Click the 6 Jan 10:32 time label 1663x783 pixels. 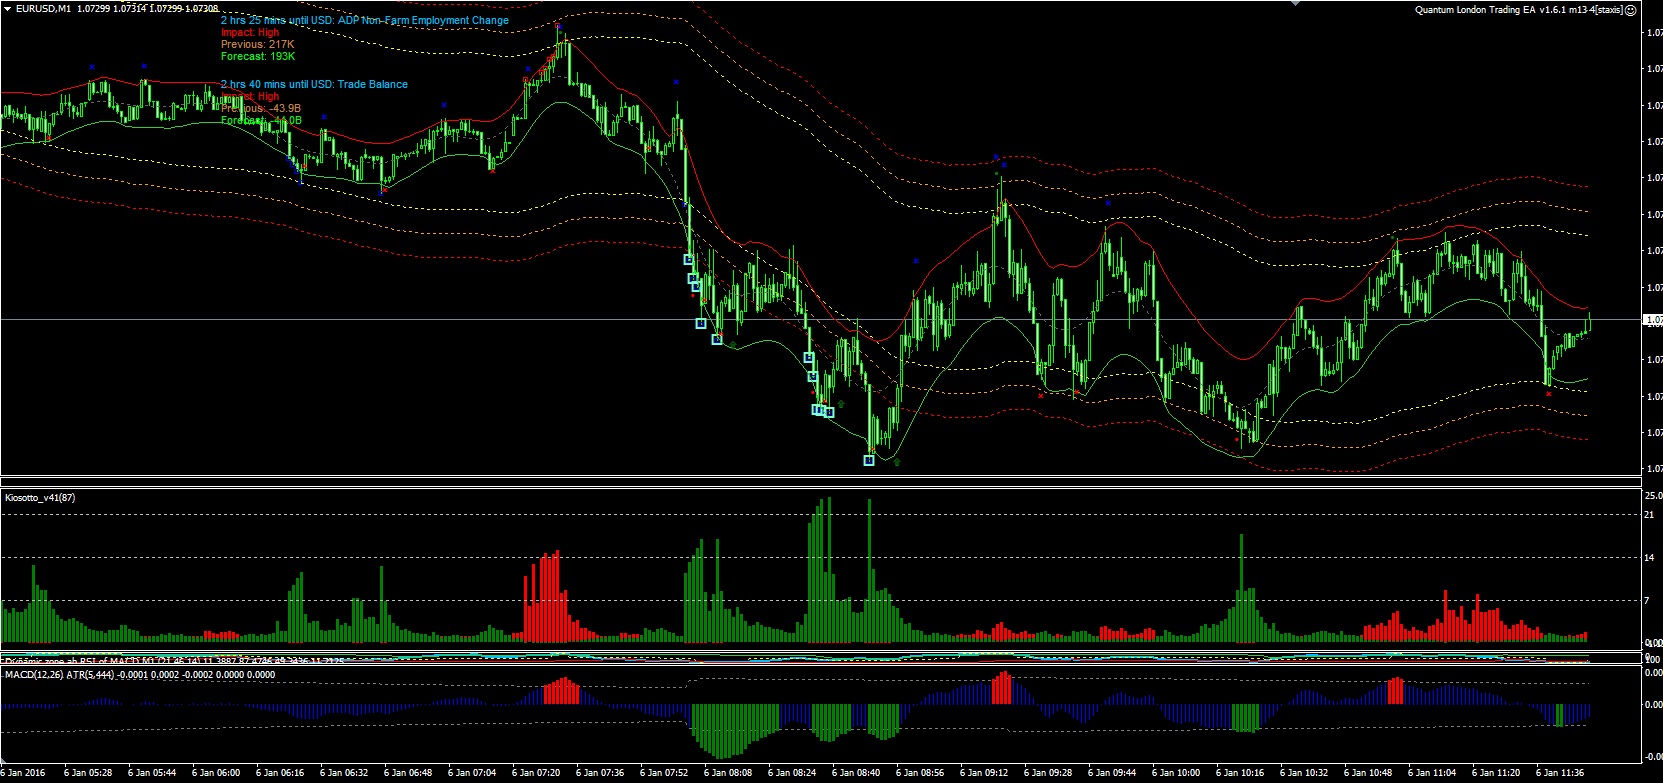point(1304,772)
